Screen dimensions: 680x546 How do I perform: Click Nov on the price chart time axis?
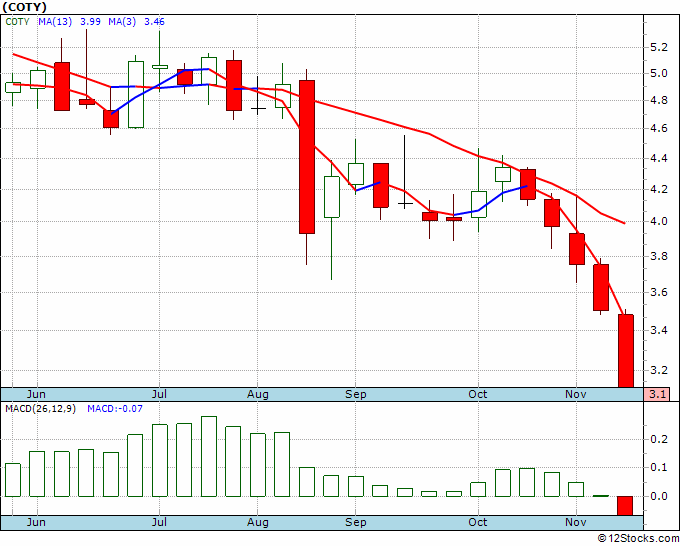pyautogui.click(x=576, y=395)
